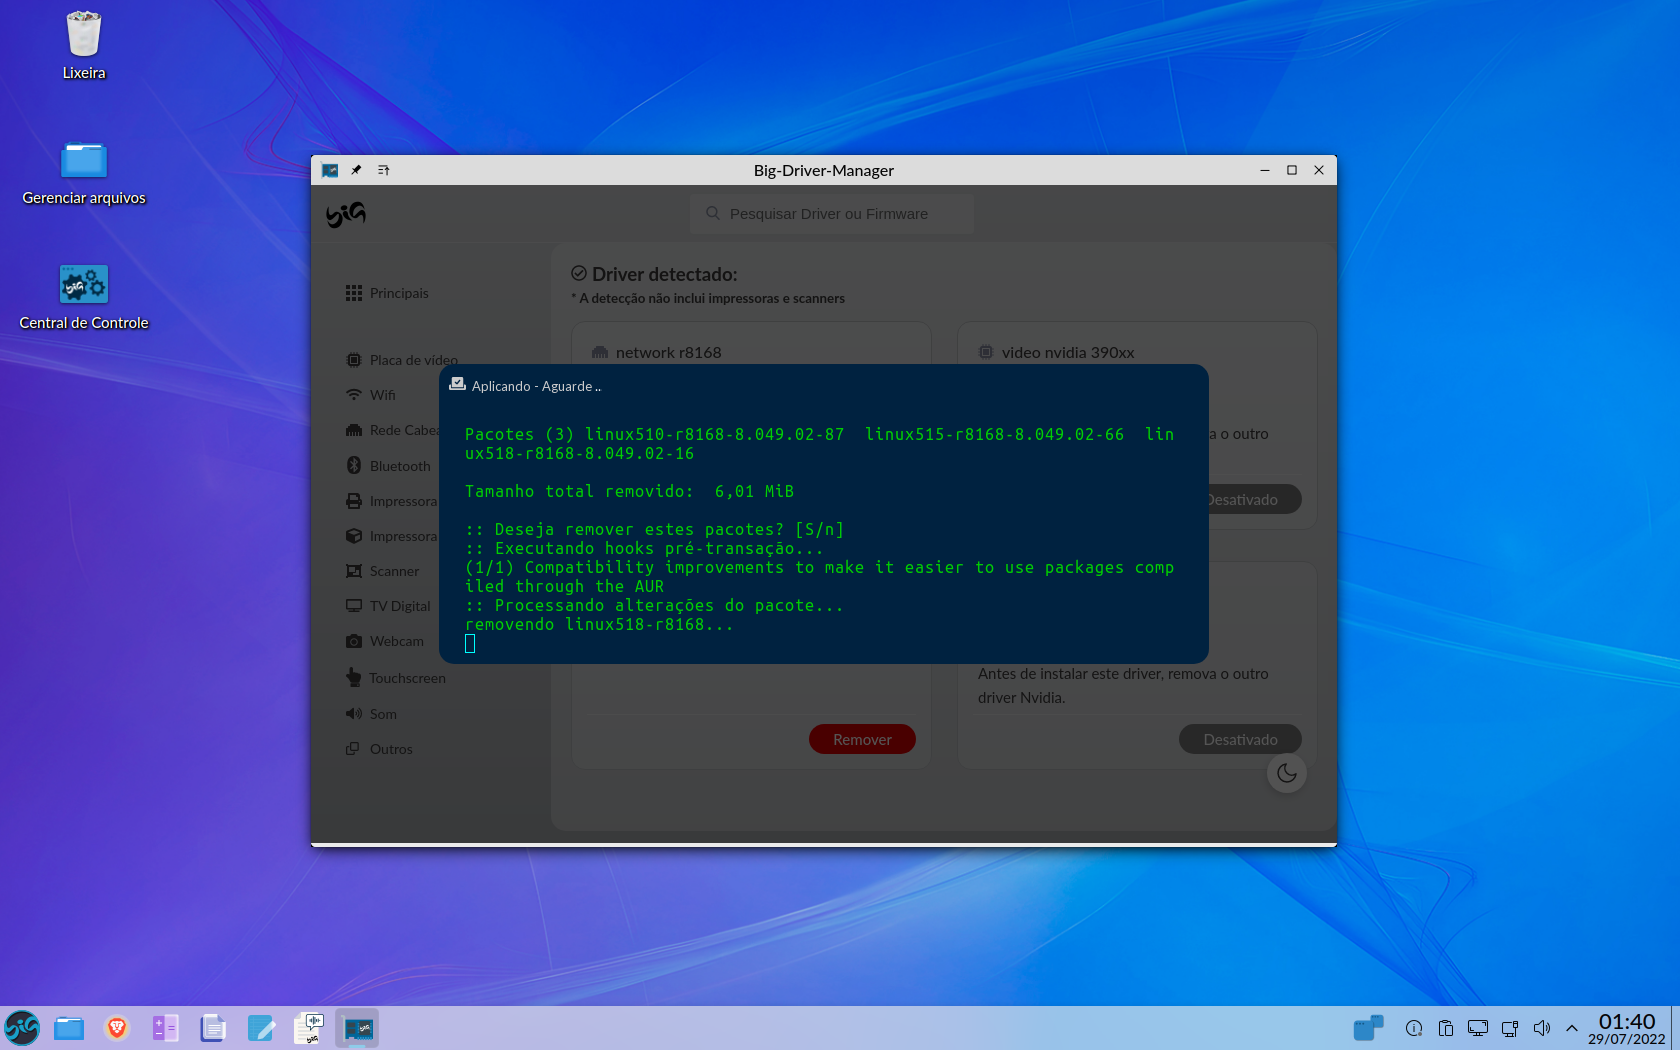Open the text editor taskbar icon
This screenshot has width=1680, height=1050.
coord(261,1028)
